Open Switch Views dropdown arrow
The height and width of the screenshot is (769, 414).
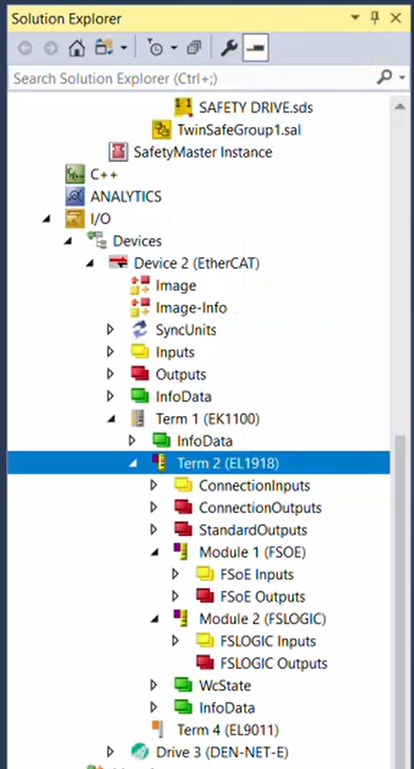coord(123,48)
